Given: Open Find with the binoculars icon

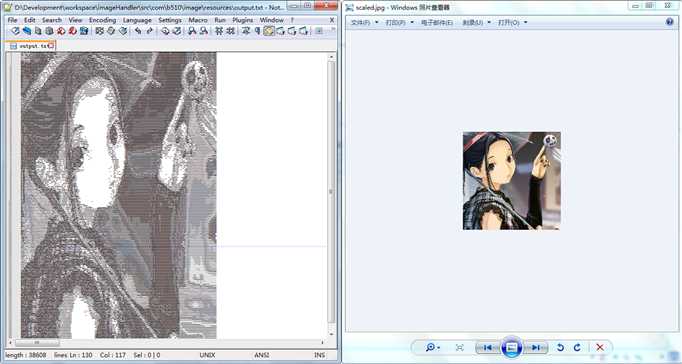Looking at the screenshot, I should pyautogui.click(x=165, y=30).
